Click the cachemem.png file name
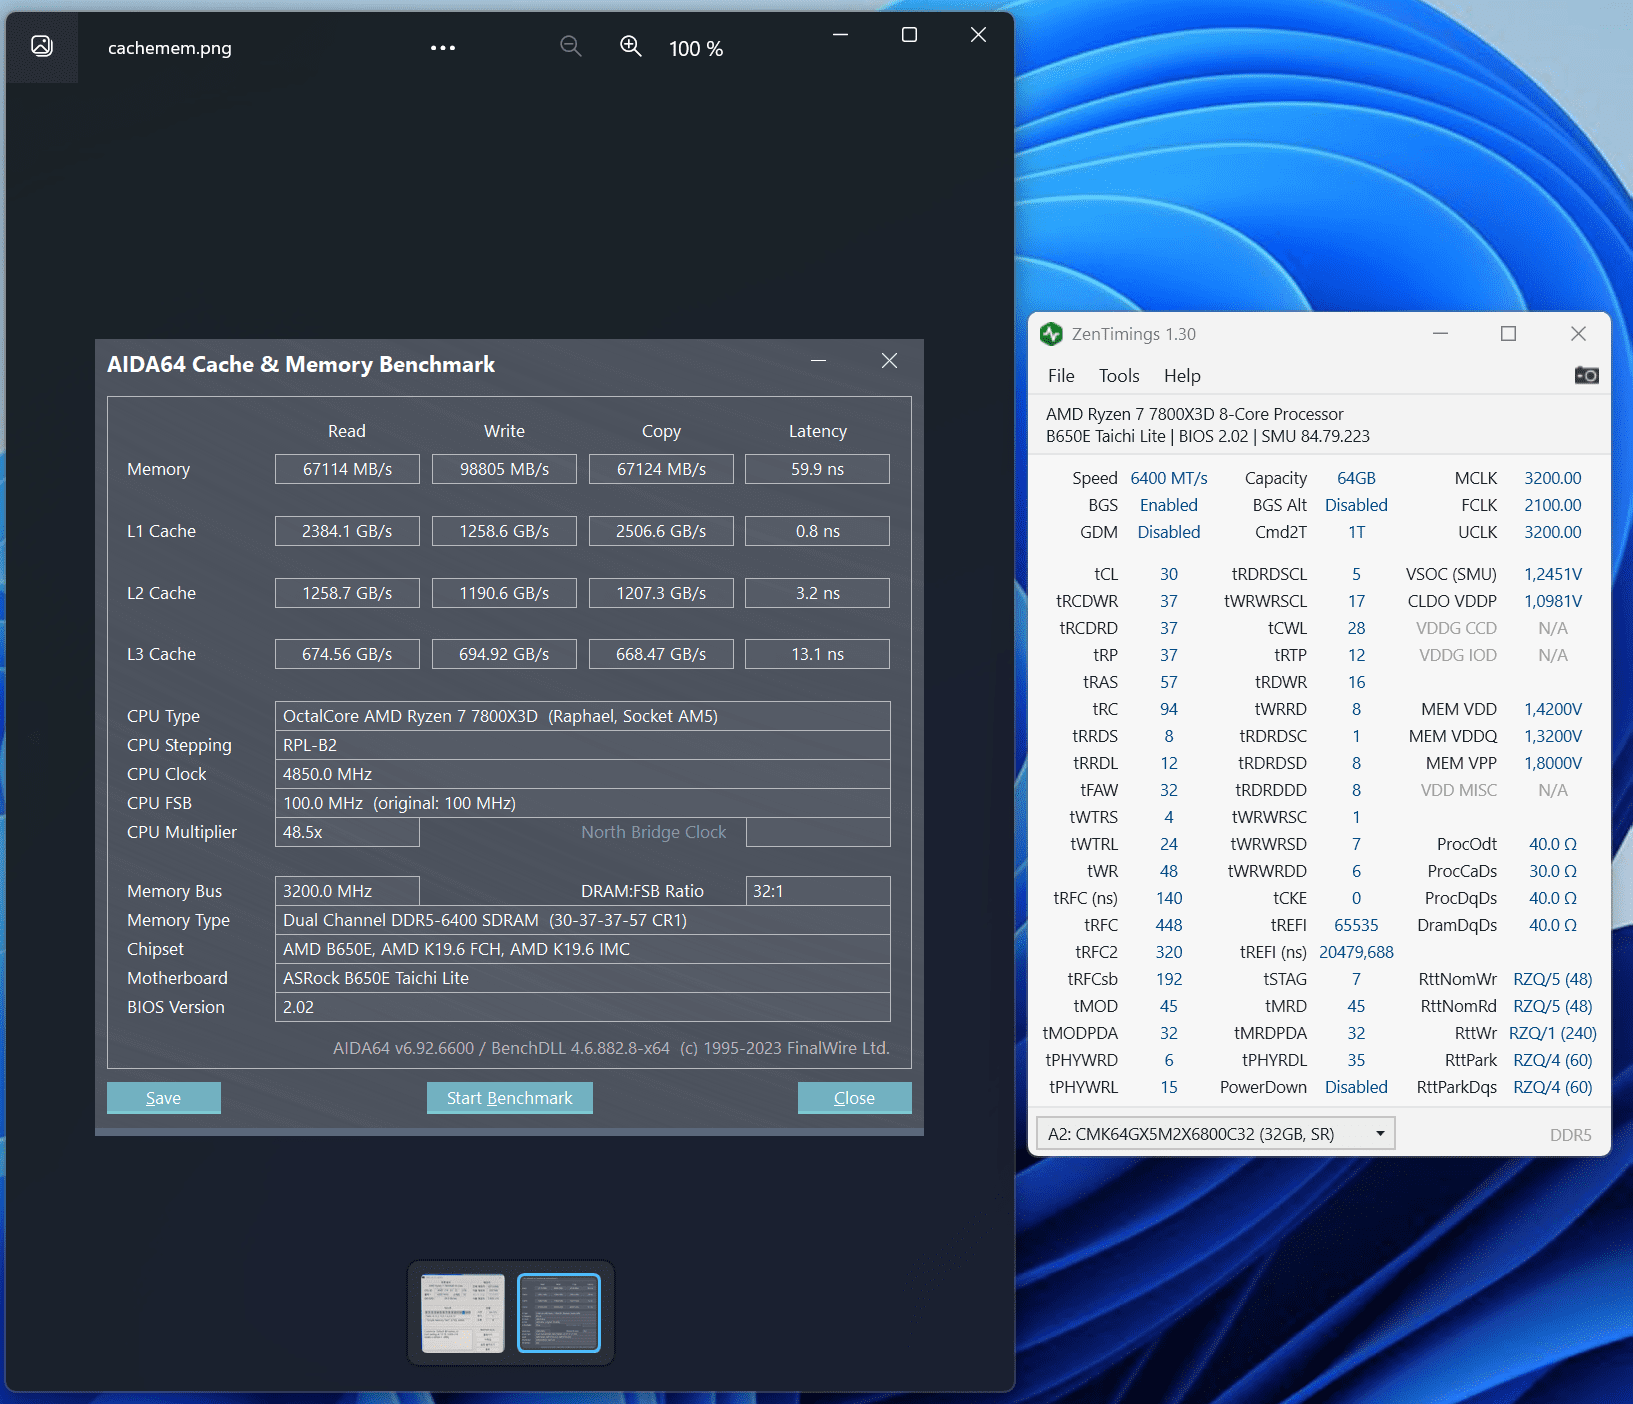The width and height of the screenshot is (1633, 1404). [170, 48]
